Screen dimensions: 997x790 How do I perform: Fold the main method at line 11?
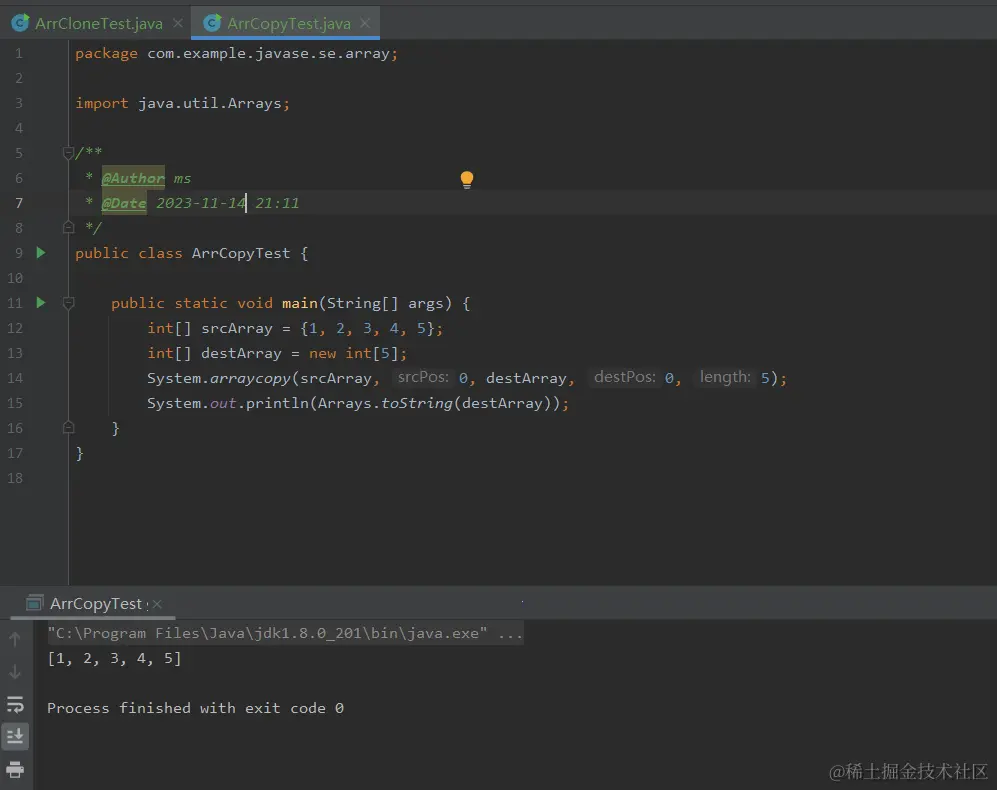click(69, 303)
